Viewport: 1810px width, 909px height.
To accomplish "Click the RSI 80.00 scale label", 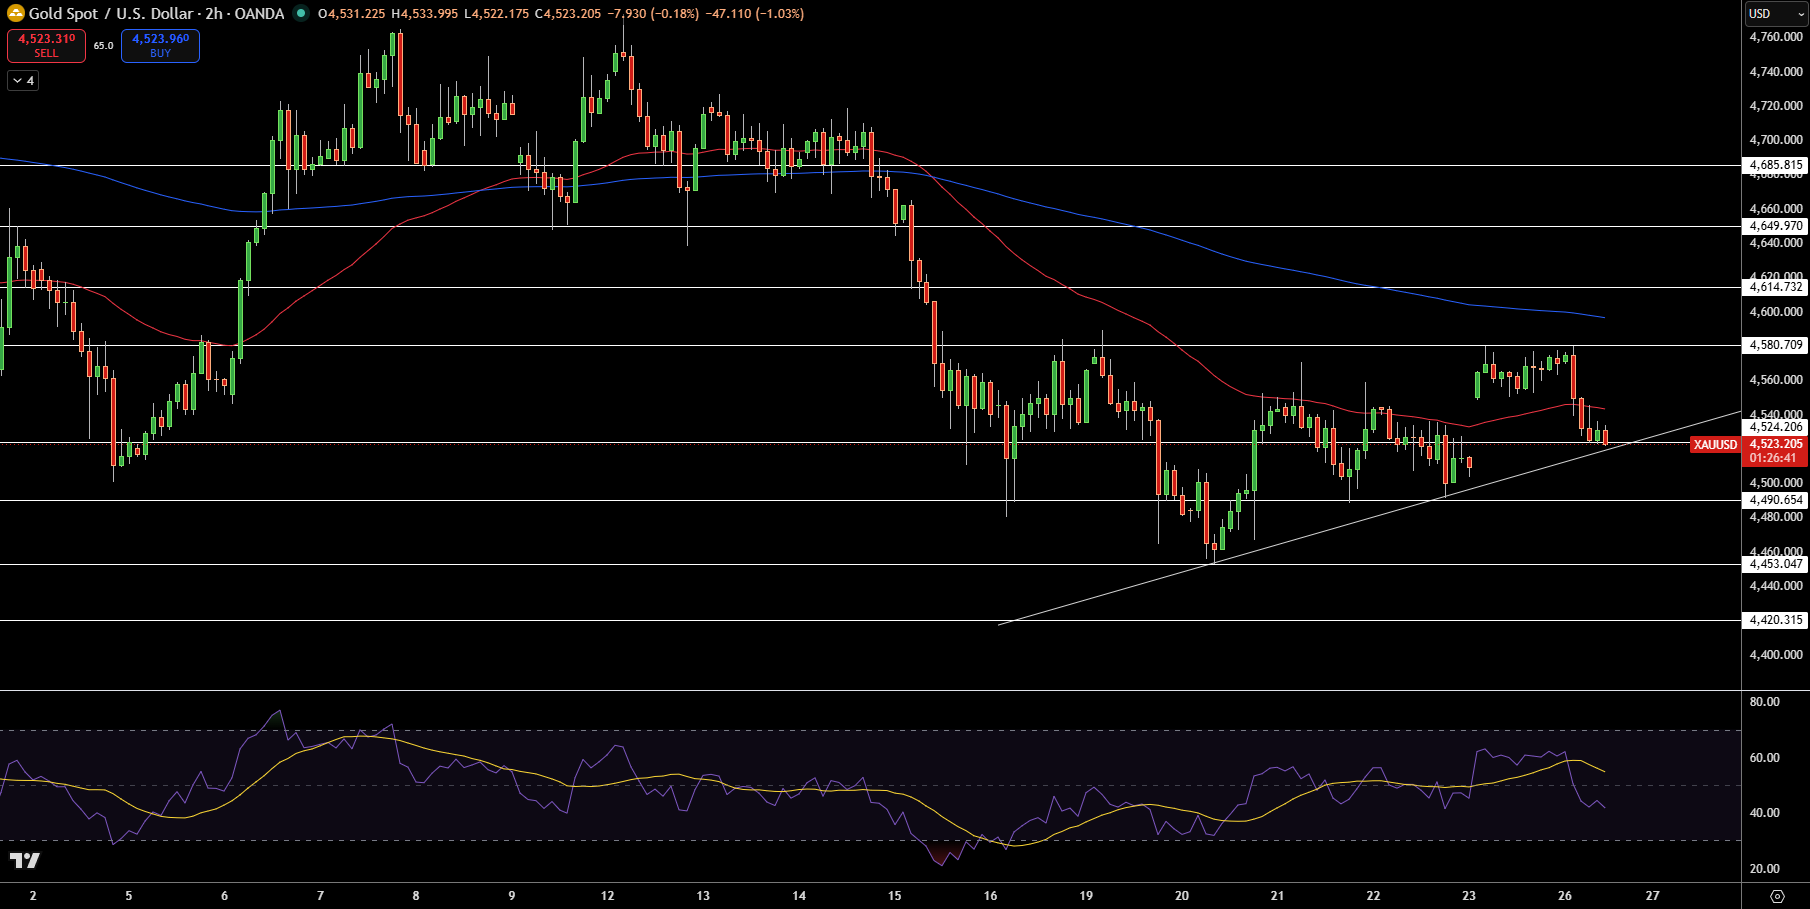I will click(x=1764, y=702).
